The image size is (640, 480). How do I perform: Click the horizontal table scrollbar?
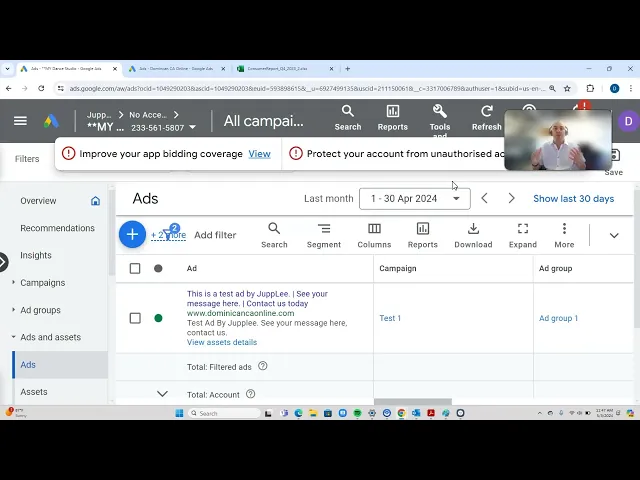pyautogui.click(x=413, y=402)
